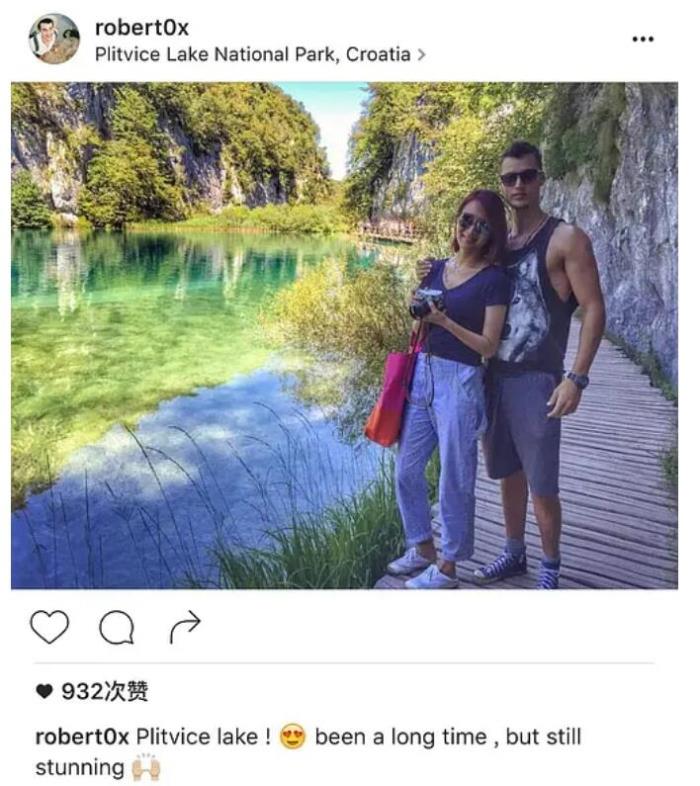Click the caption text 'been a long time'
700x786 pixels.
click(x=401, y=737)
